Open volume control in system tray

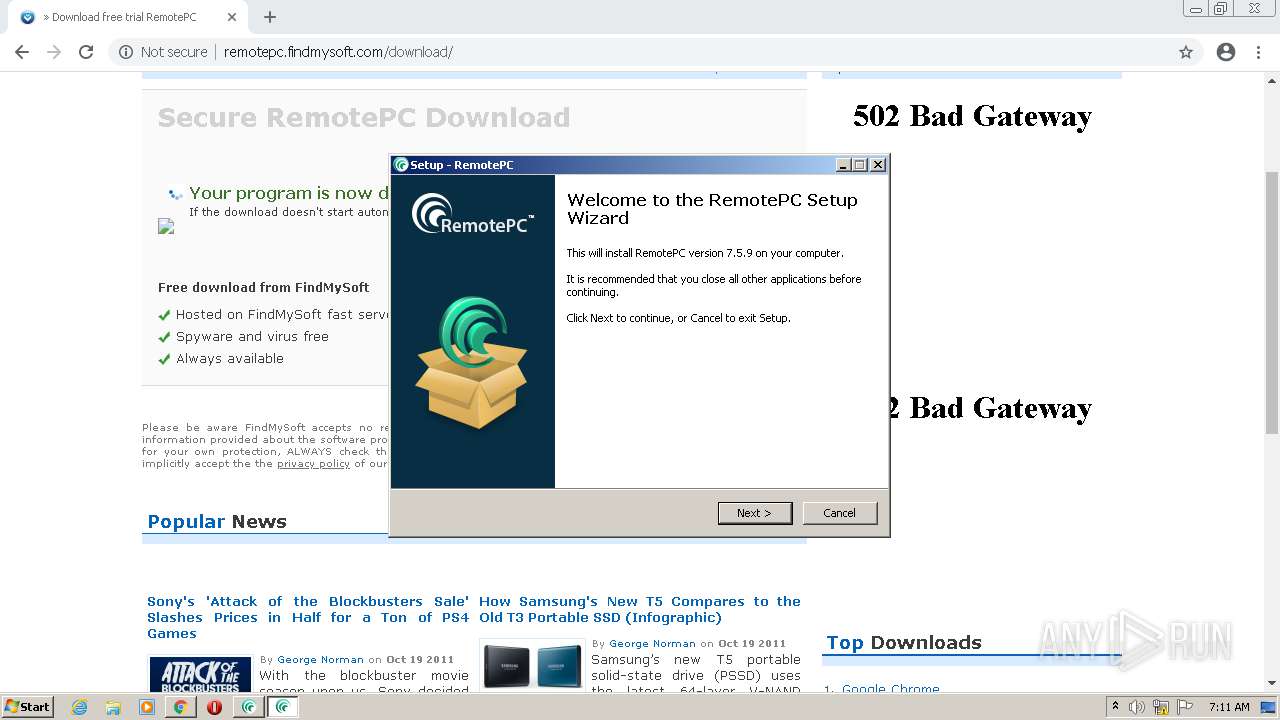[x=1137, y=707]
